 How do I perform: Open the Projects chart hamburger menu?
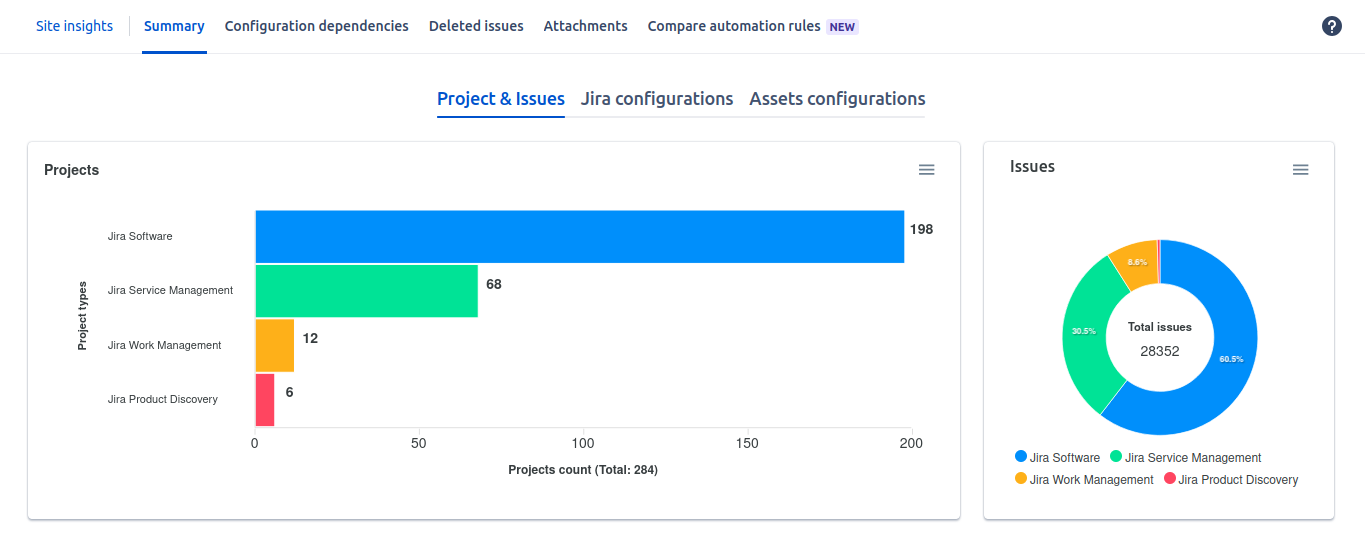tap(926, 170)
